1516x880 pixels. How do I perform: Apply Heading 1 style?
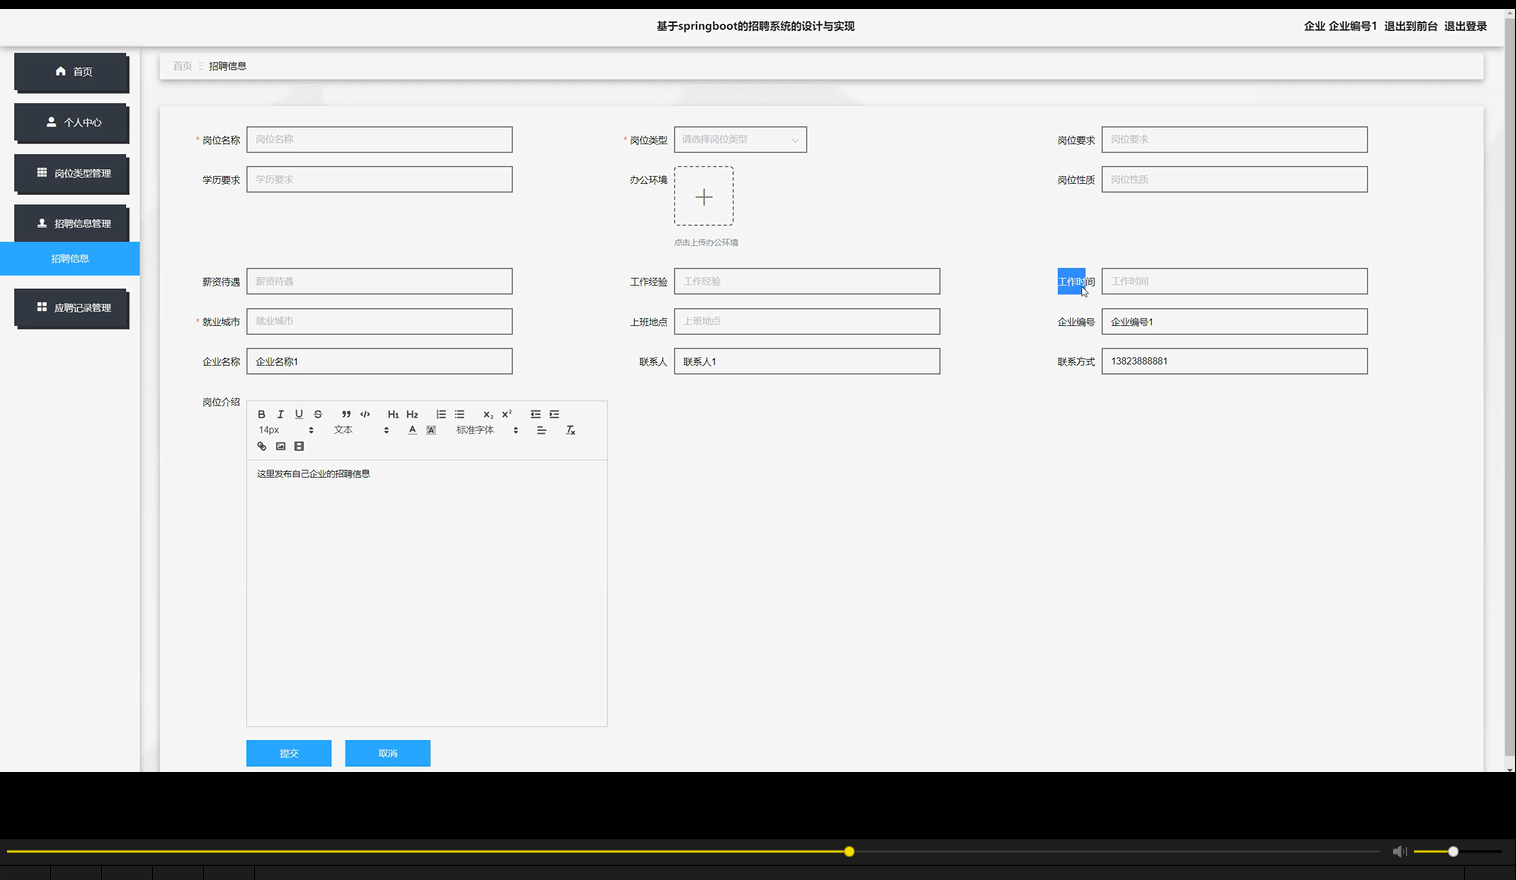click(x=393, y=414)
